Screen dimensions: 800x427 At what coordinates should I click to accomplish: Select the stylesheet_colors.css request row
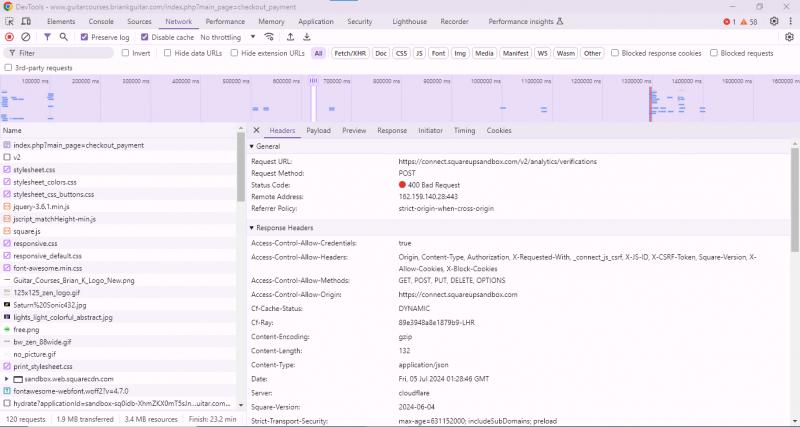click(x=119, y=182)
